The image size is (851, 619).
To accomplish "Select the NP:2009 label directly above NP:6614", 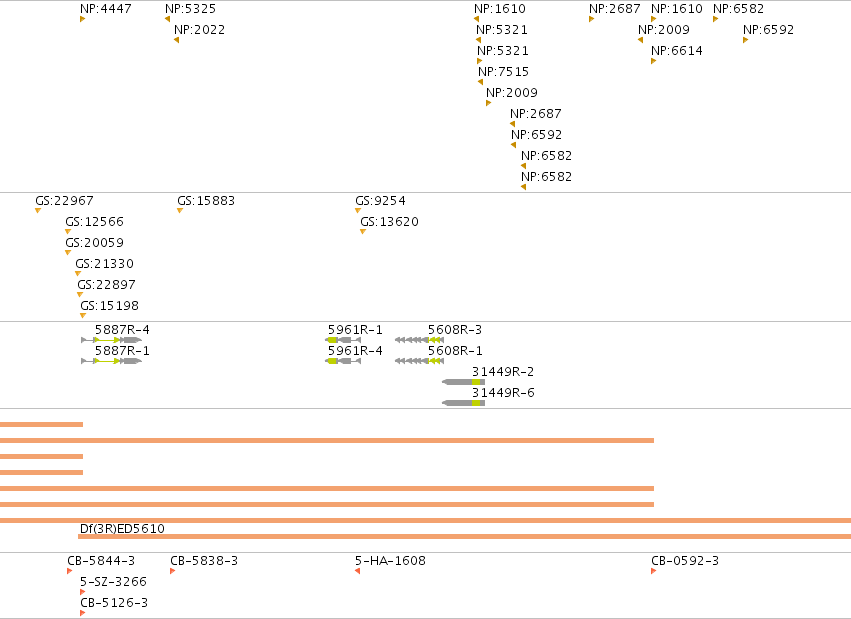I will [664, 30].
